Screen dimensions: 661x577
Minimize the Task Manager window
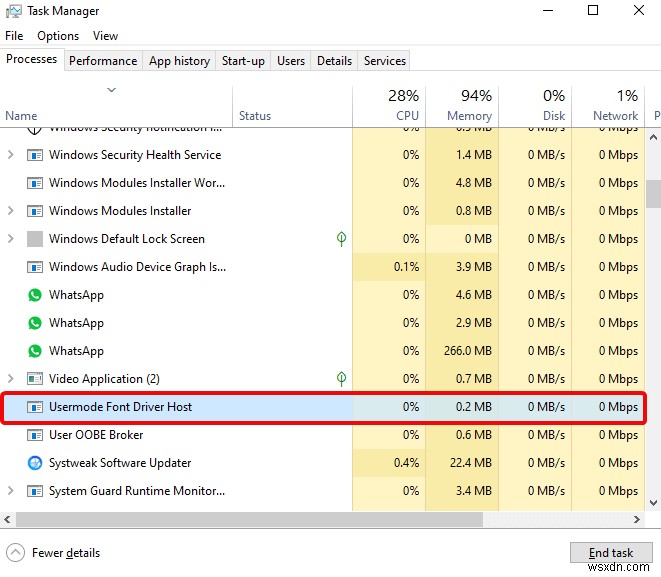pyautogui.click(x=548, y=10)
